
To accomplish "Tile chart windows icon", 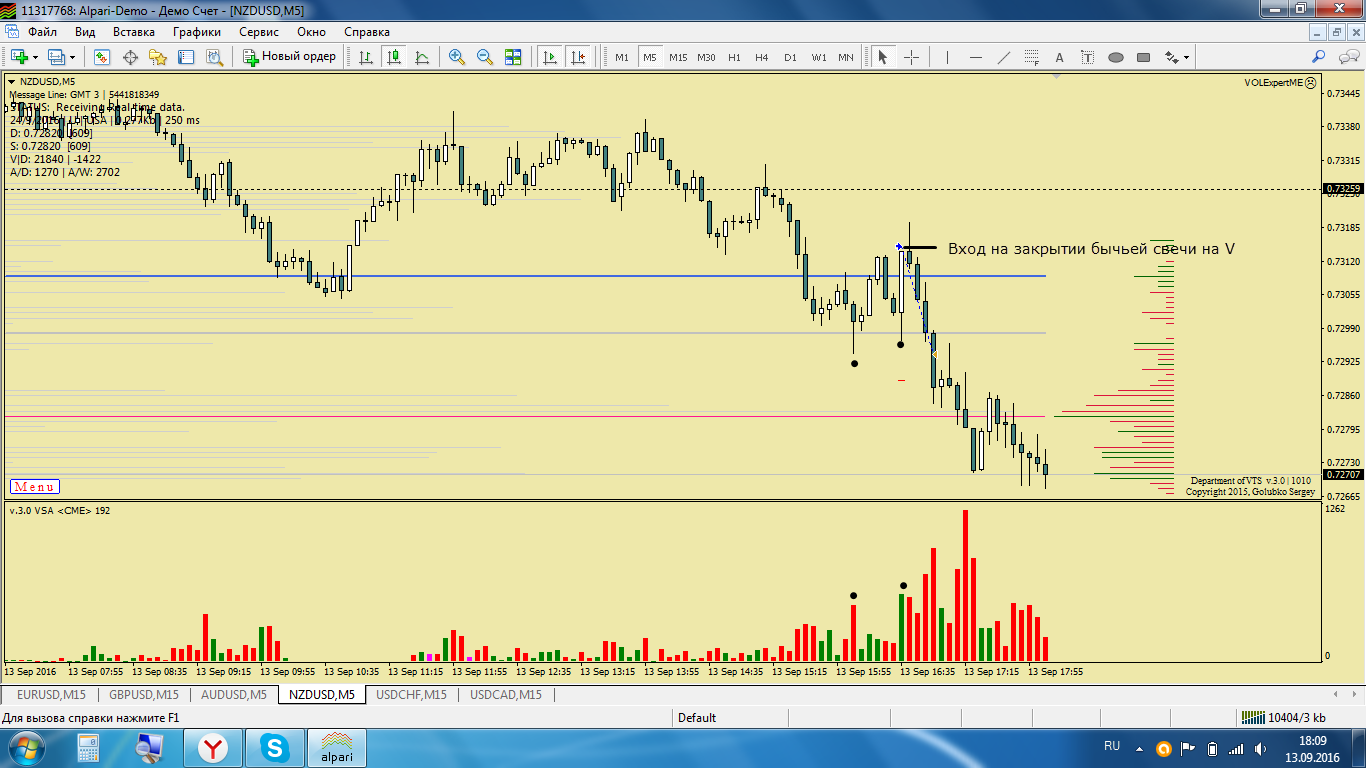I will [513, 57].
